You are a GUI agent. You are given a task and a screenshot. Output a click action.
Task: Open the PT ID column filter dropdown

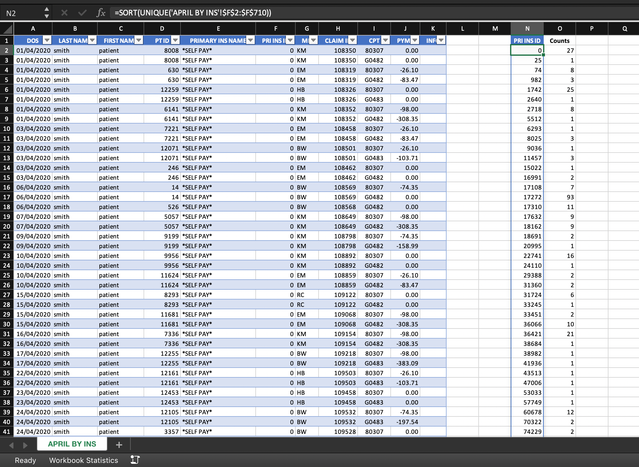[x=175, y=40]
